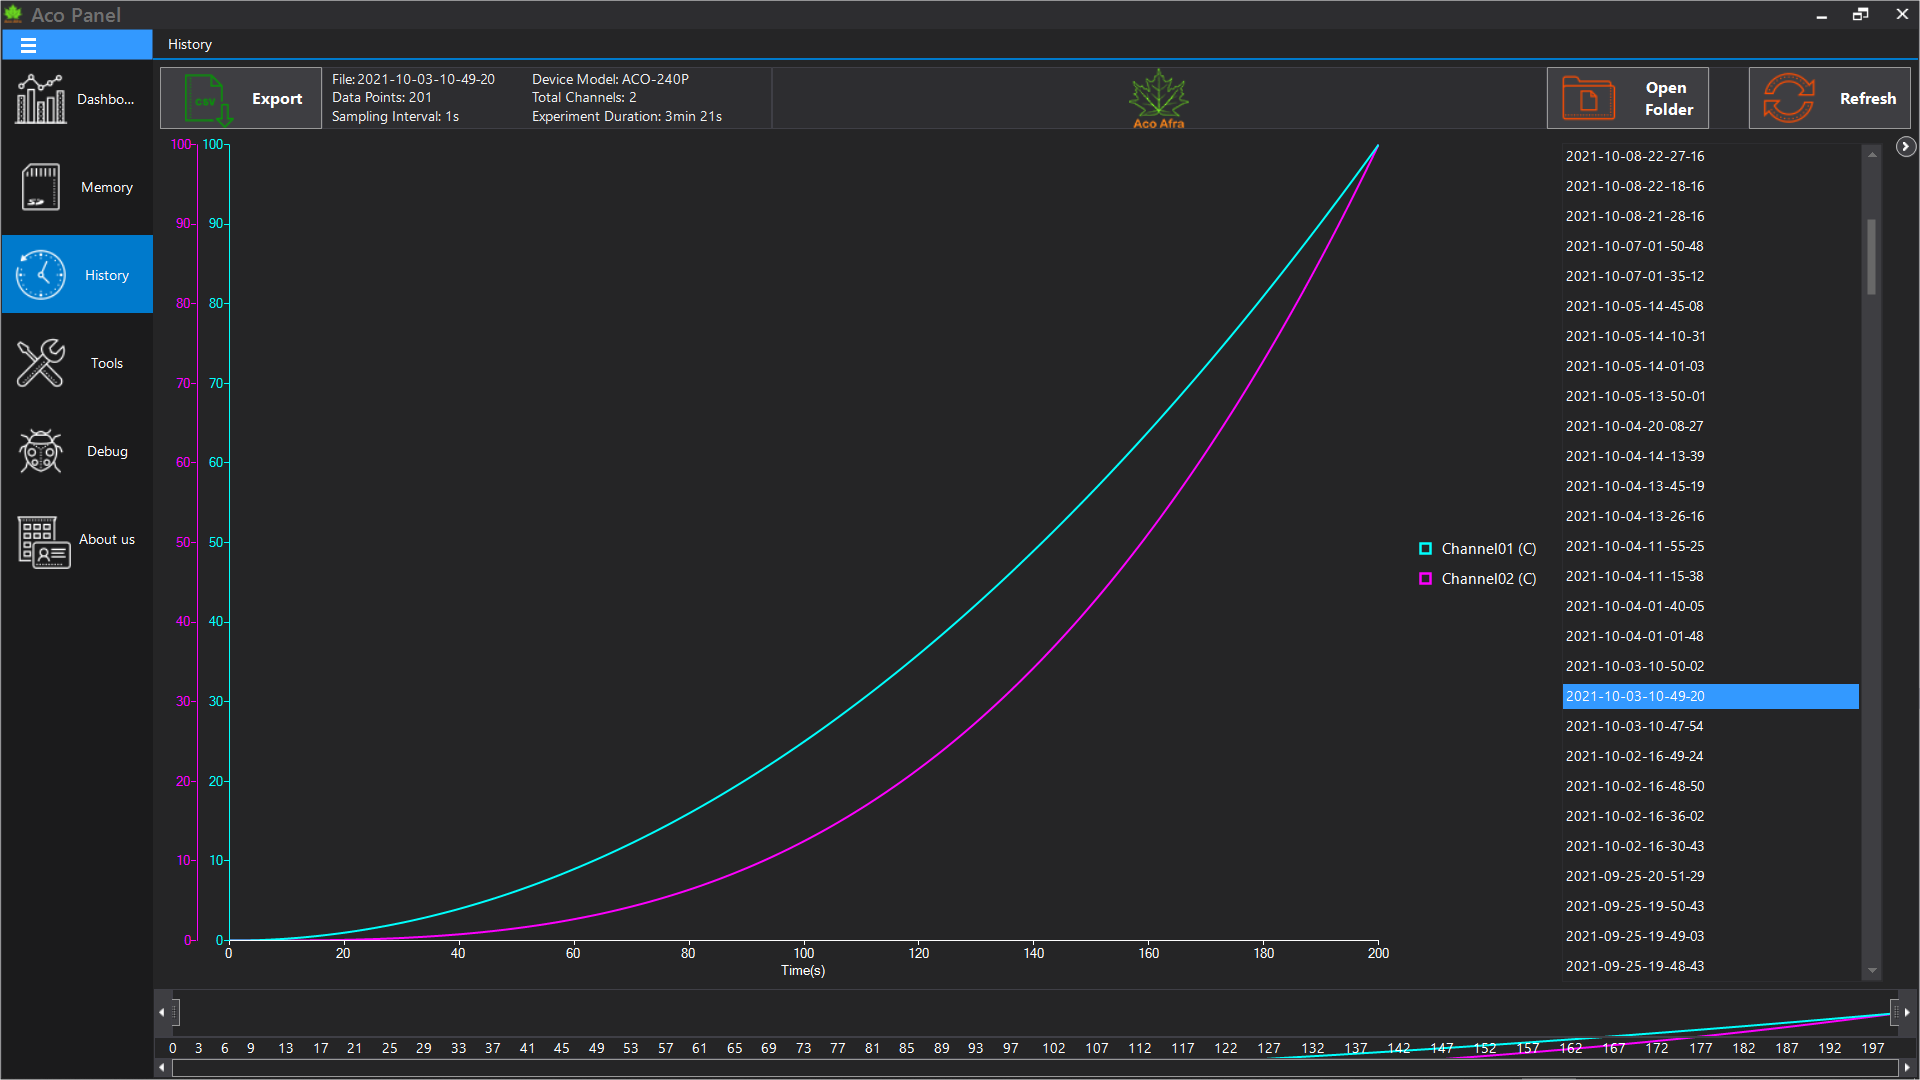1920x1080 pixels.
Task: Select record 2021-10-04-20-08-27
Action: 1710,426
